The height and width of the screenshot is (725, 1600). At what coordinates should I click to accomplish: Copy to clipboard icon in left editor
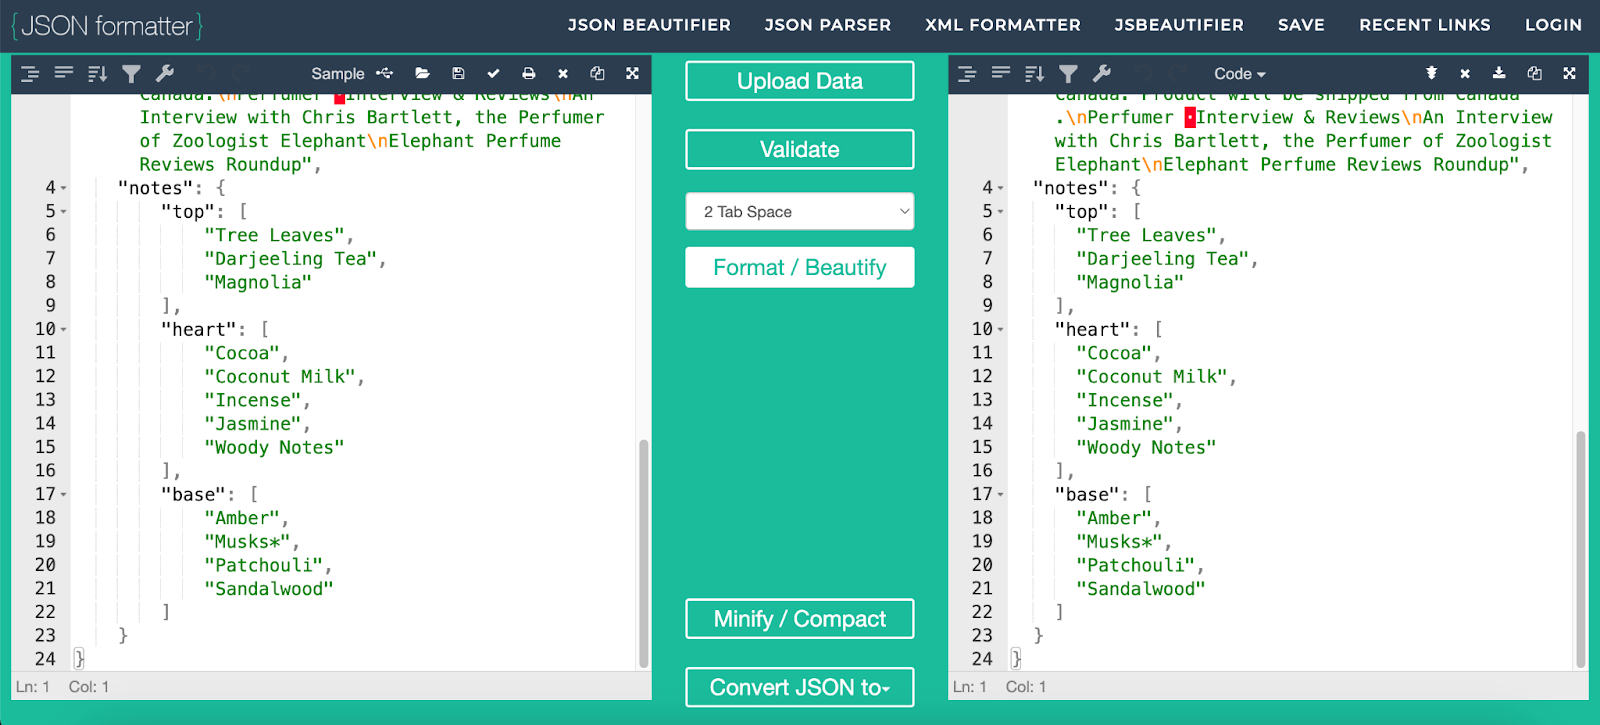point(597,73)
